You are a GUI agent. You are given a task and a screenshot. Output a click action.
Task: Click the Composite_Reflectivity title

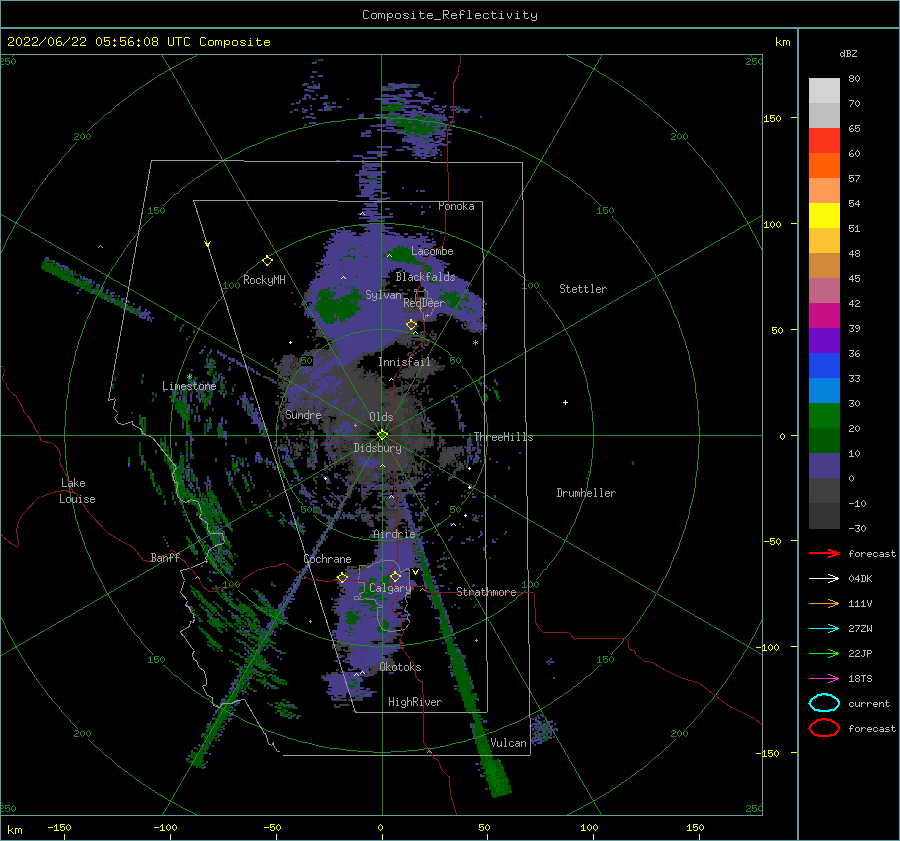point(450,15)
